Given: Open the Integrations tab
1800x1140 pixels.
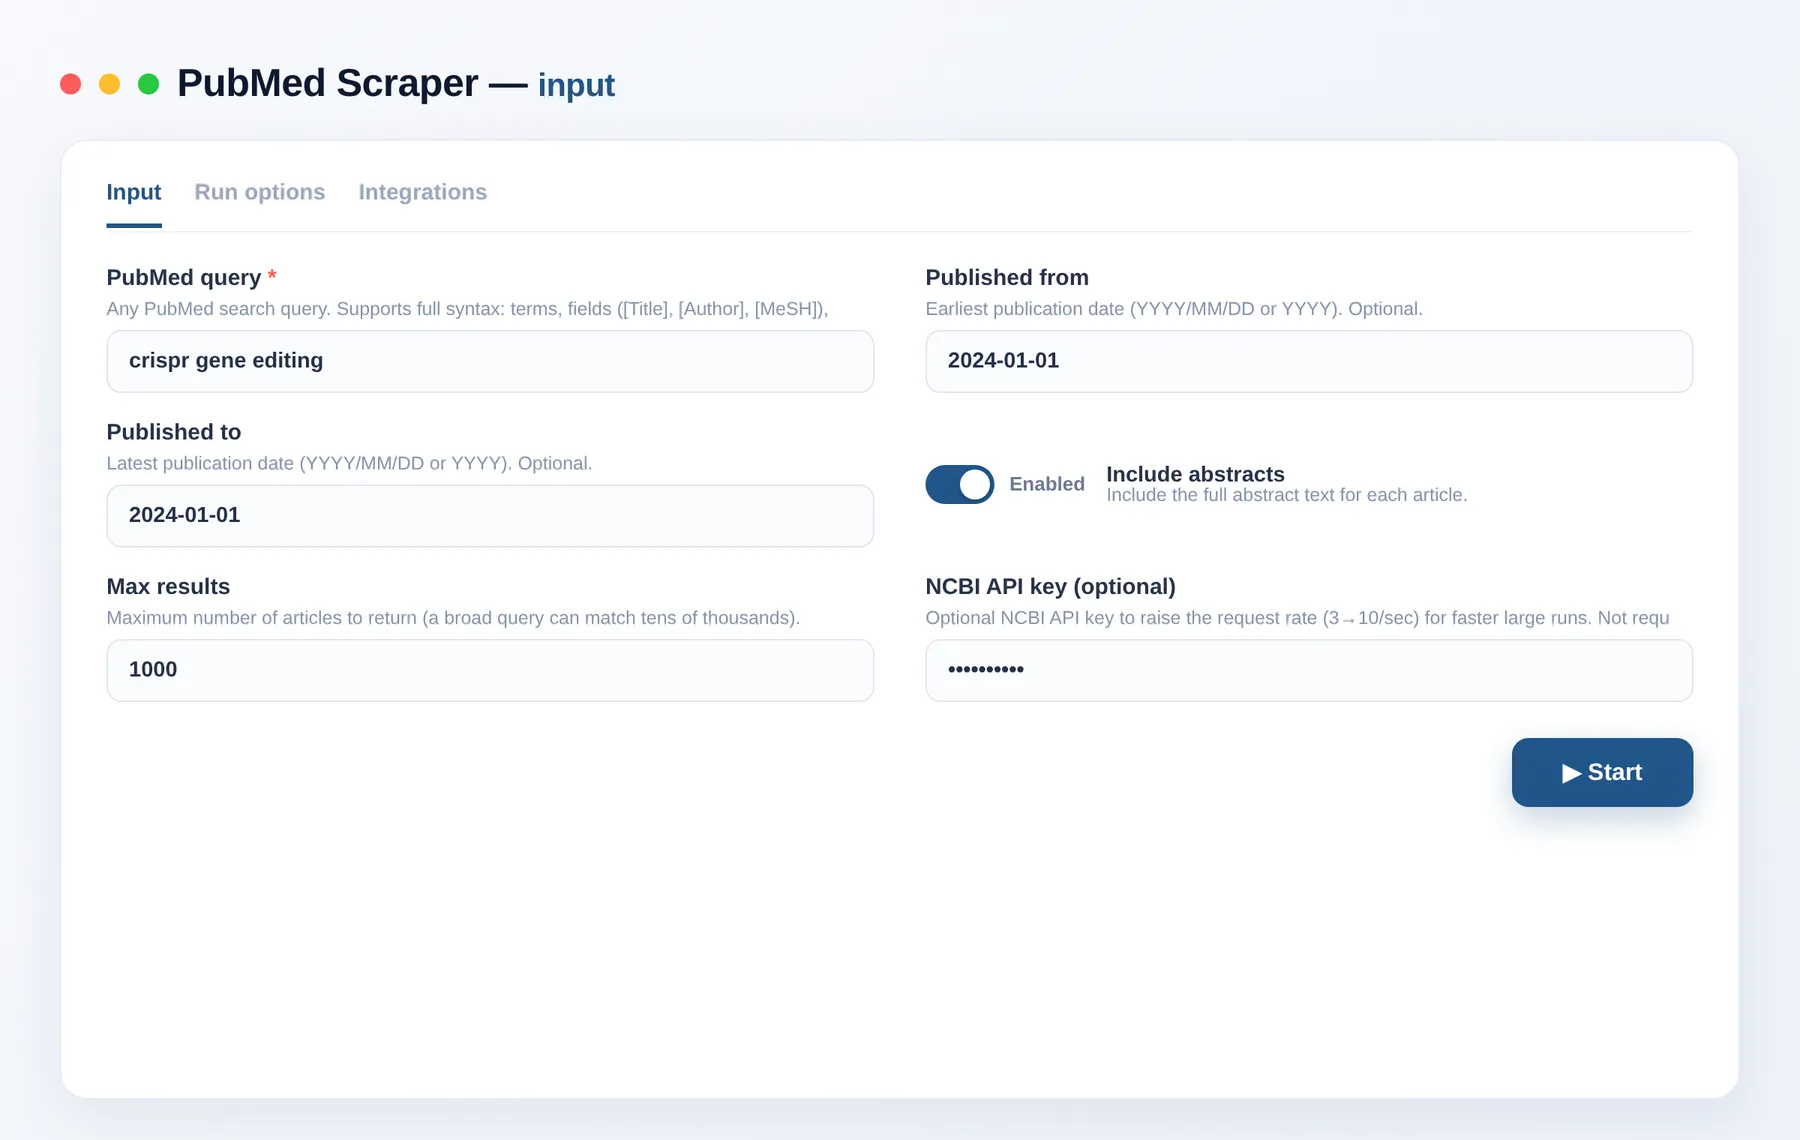Looking at the screenshot, I should [x=423, y=192].
